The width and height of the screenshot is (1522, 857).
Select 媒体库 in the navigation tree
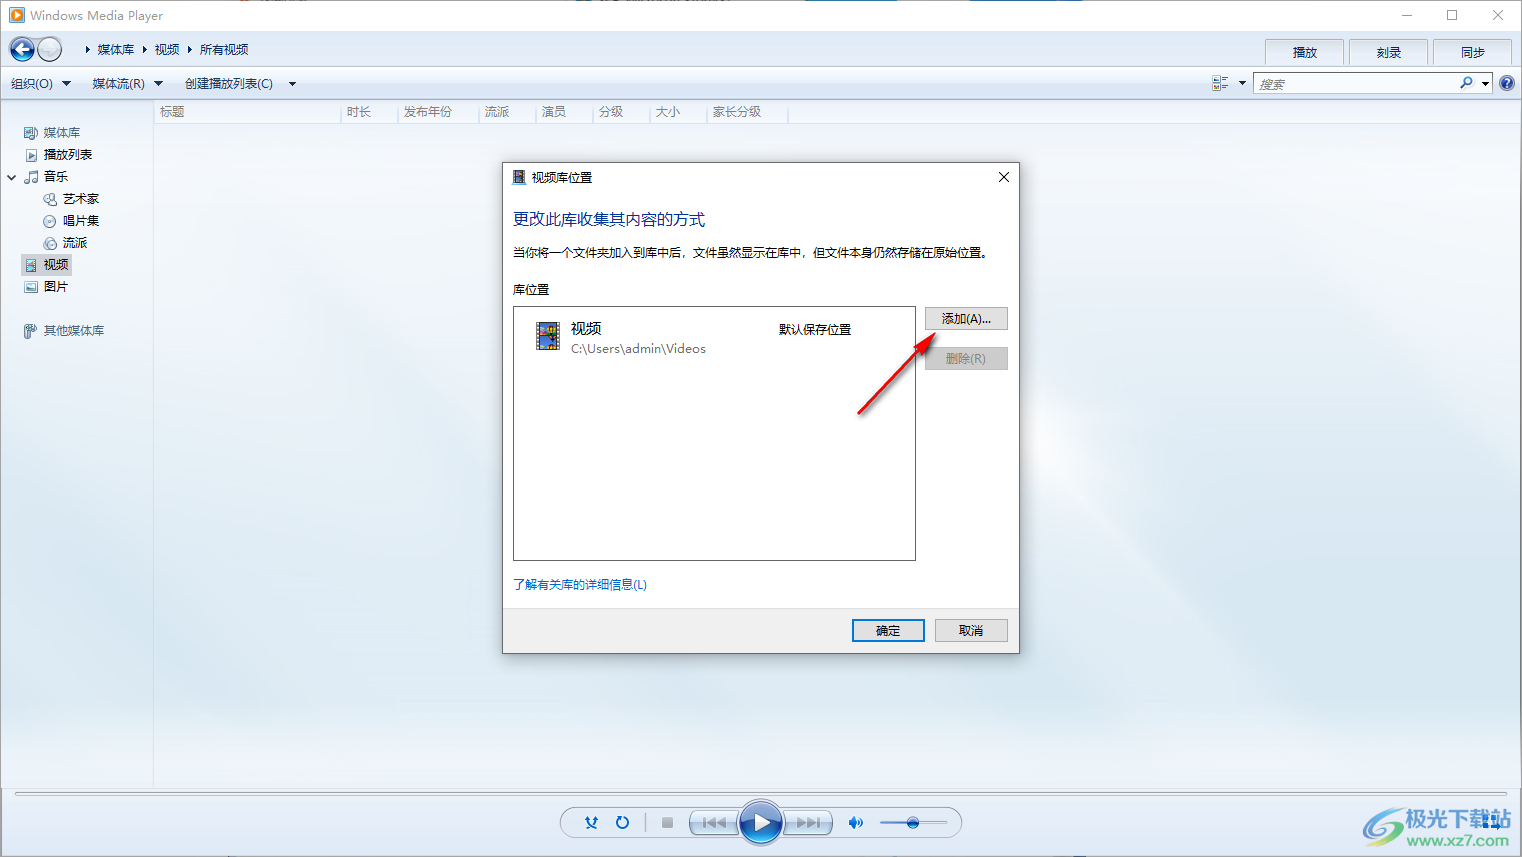[x=61, y=133]
